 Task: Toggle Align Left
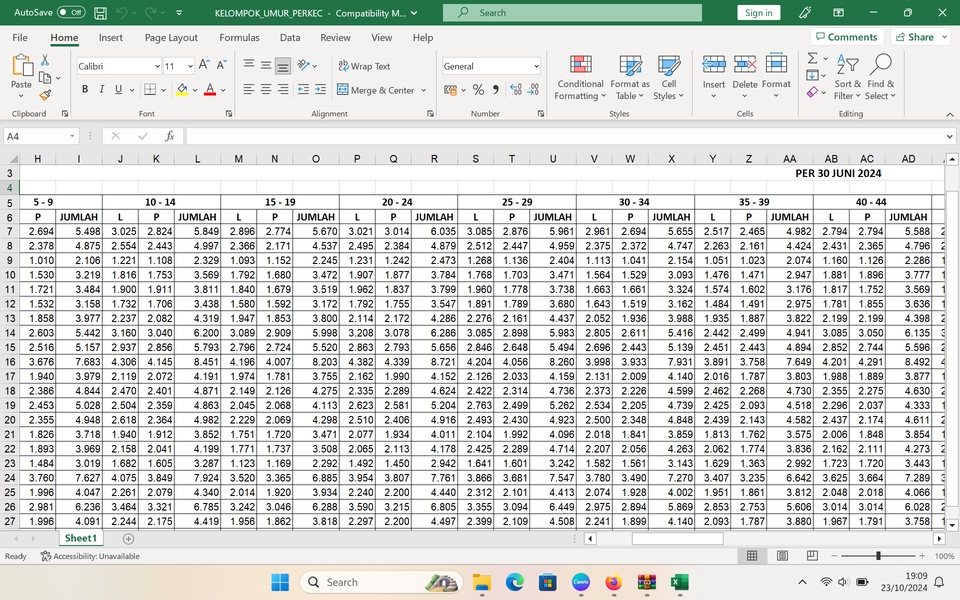[249, 89]
